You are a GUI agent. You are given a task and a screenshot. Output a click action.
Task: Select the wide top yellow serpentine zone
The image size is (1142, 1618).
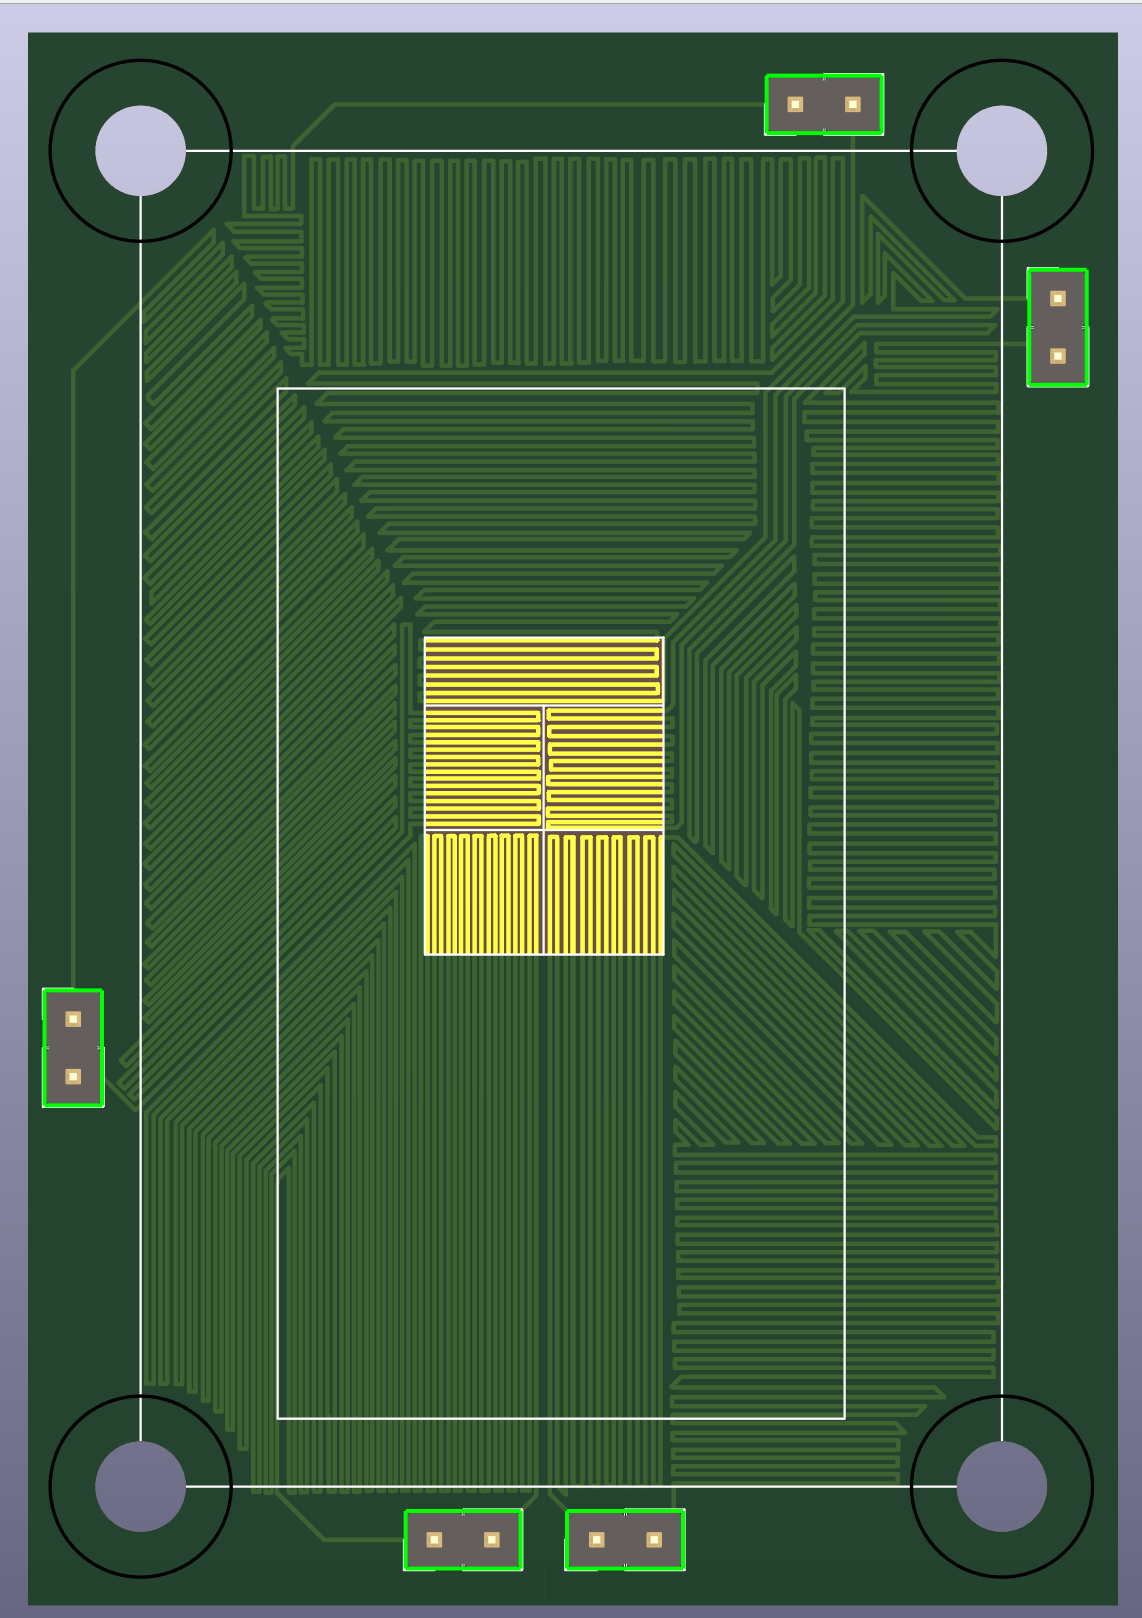[543, 671]
